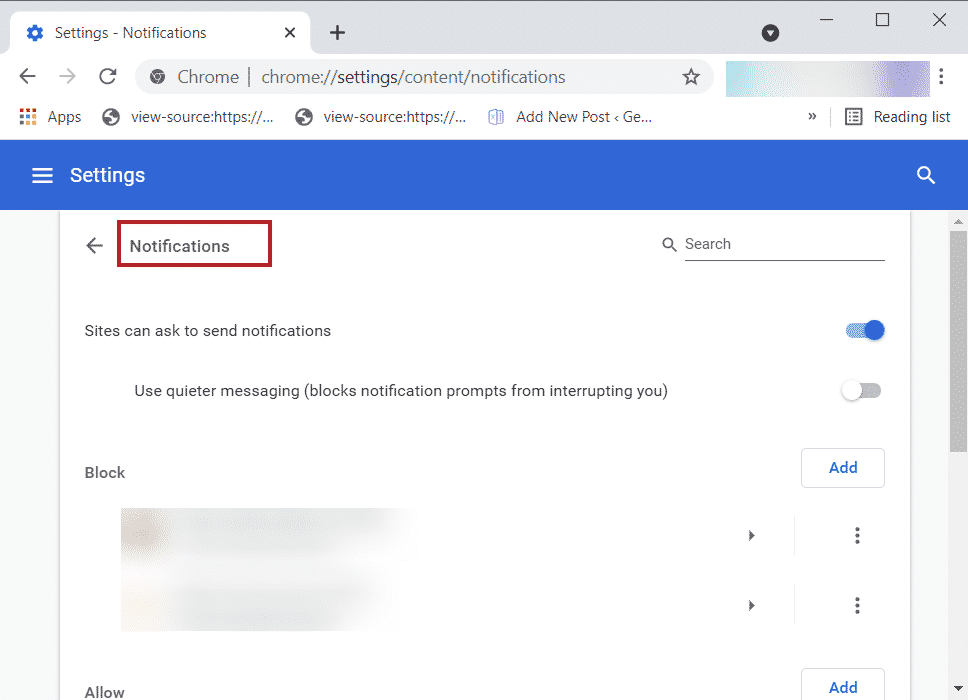
Task: Click the Apps shortcut on the bookmarks bar
Action: 49,116
